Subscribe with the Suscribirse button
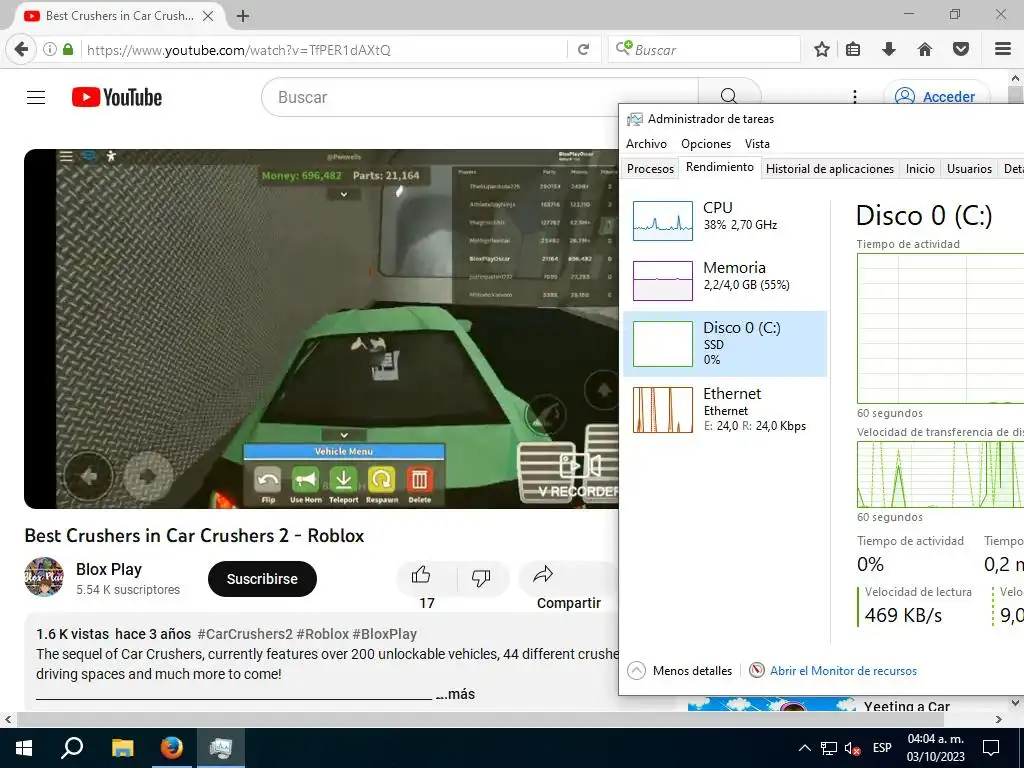This screenshot has height=768, width=1024. [x=262, y=579]
